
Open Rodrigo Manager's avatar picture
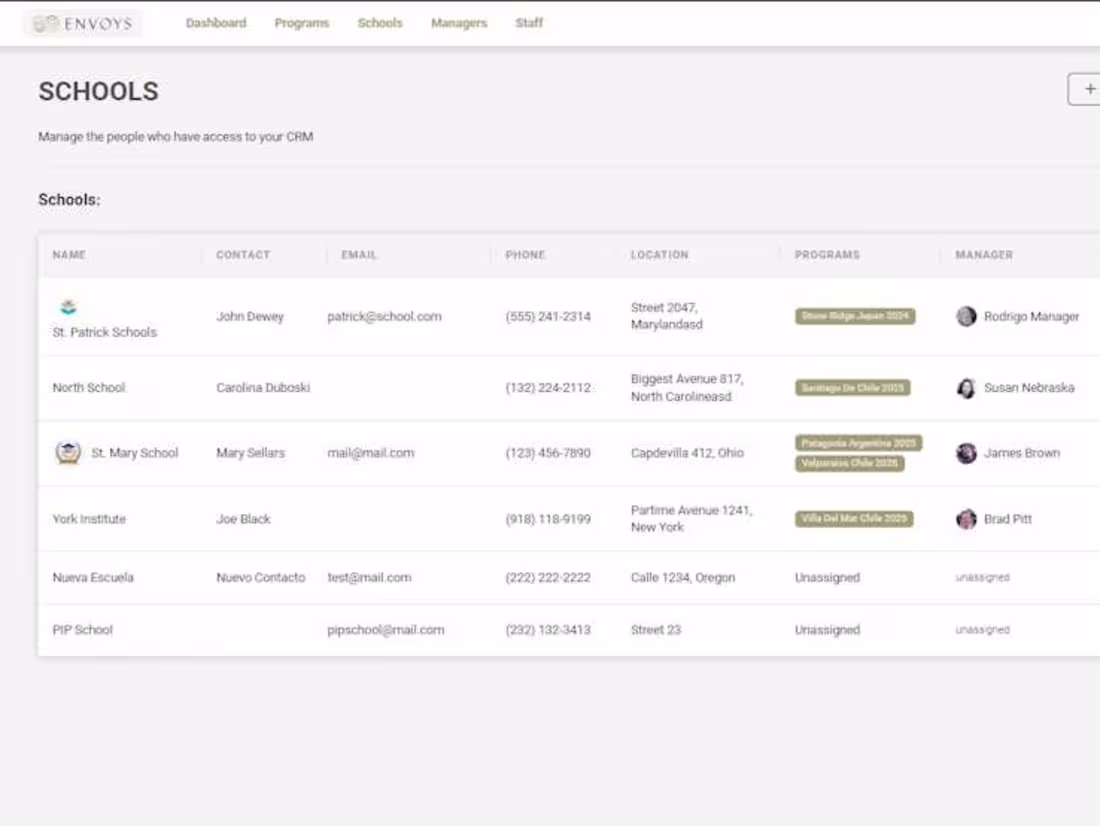(x=967, y=316)
